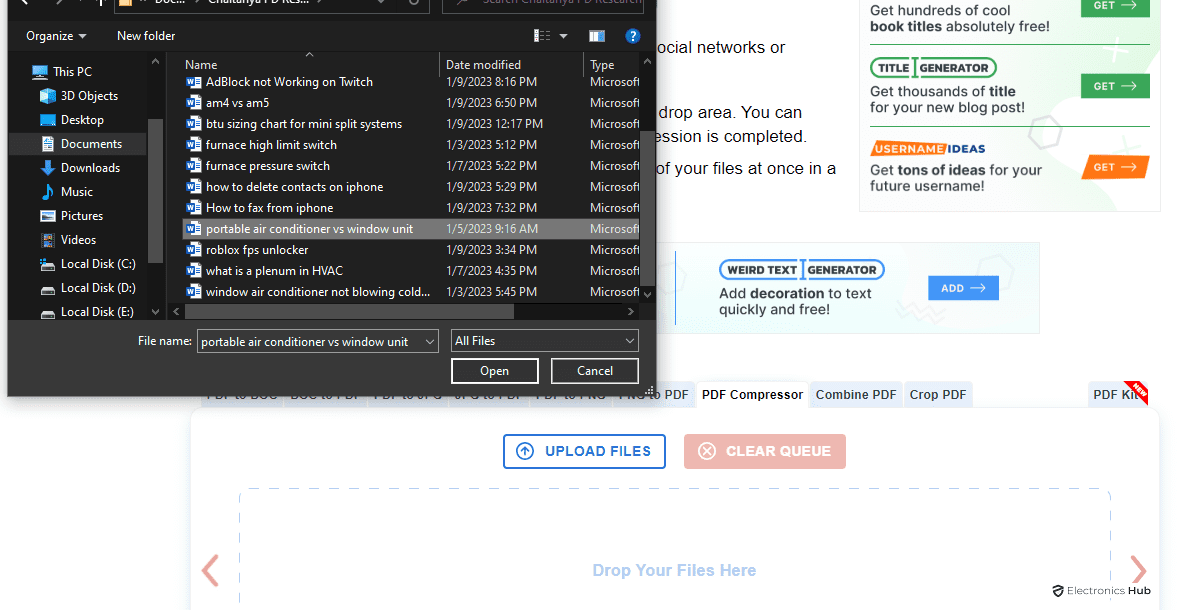Image resolution: width=1183 pixels, height=610 pixels.
Task: Select the Music folder in sidebar
Action: (x=76, y=192)
